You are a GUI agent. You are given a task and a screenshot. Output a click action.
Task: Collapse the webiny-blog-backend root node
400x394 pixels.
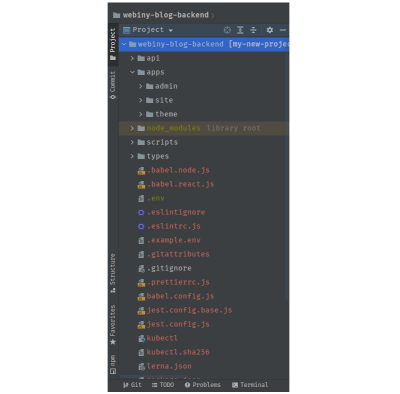pos(124,44)
